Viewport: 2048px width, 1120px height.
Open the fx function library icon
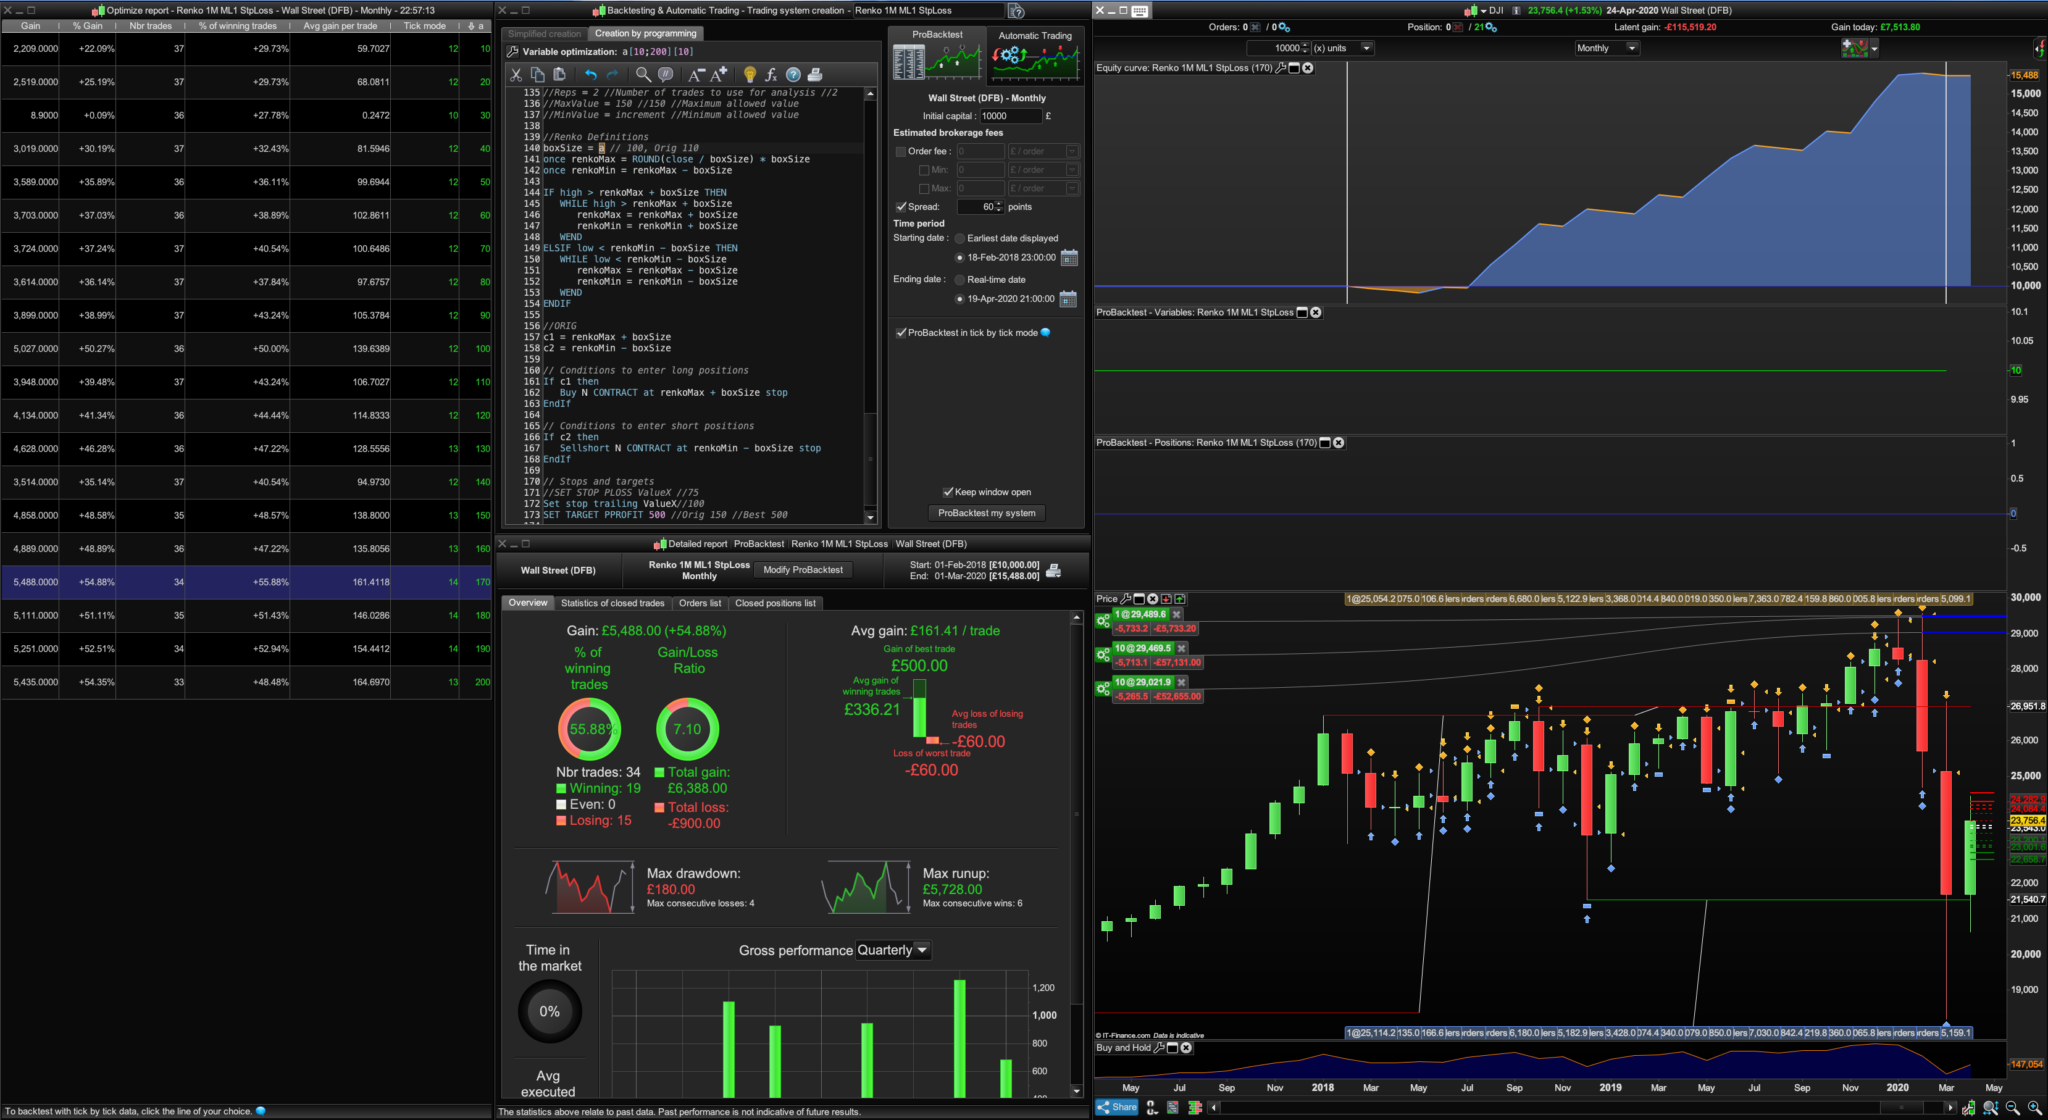tap(771, 74)
